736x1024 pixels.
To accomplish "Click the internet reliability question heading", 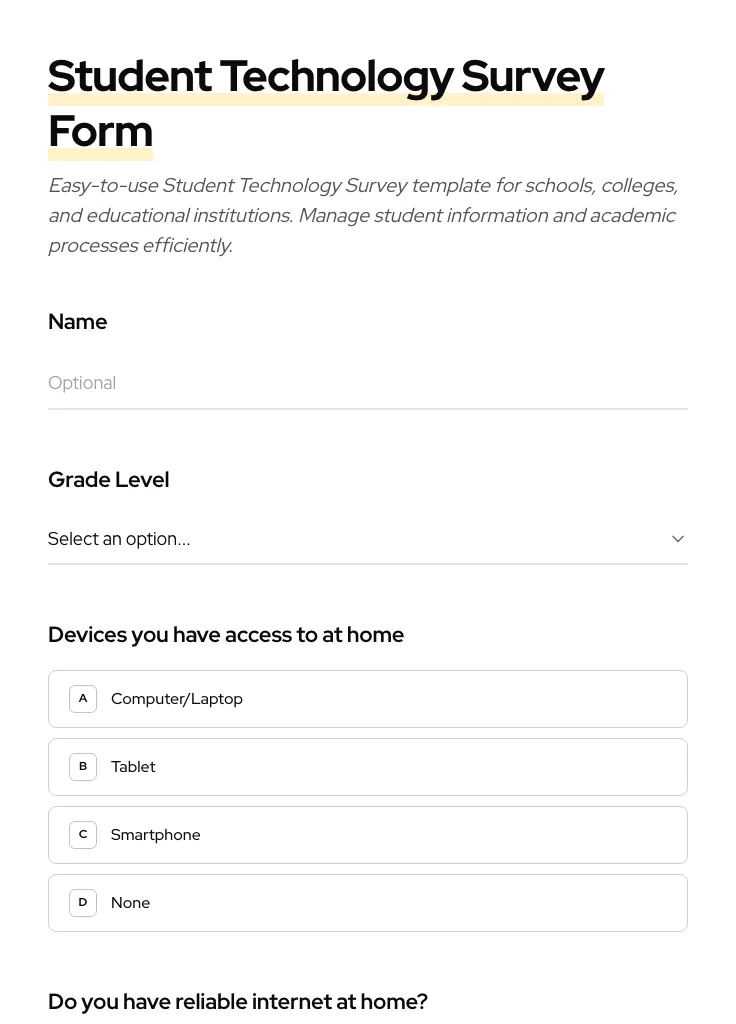I will (238, 1001).
